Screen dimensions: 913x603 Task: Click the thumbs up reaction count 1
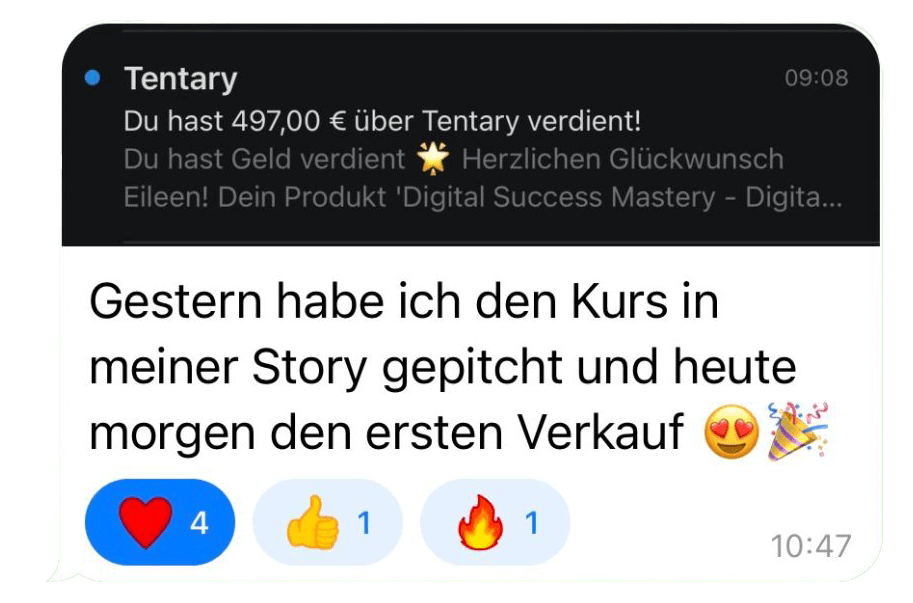(x=365, y=523)
